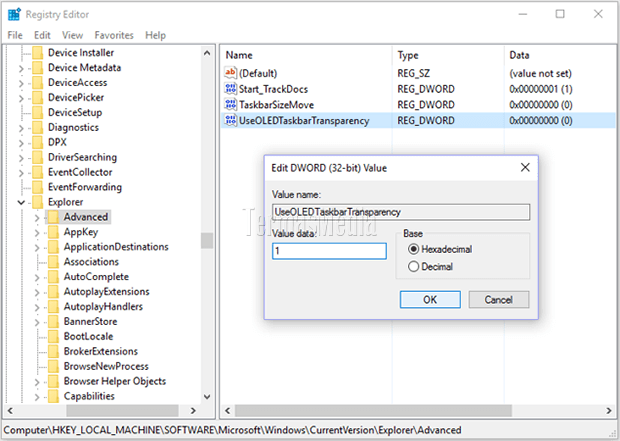This screenshot has width=620, height=441.
Task: Expand the DeviceAccess key
Action: click(21, 83)
